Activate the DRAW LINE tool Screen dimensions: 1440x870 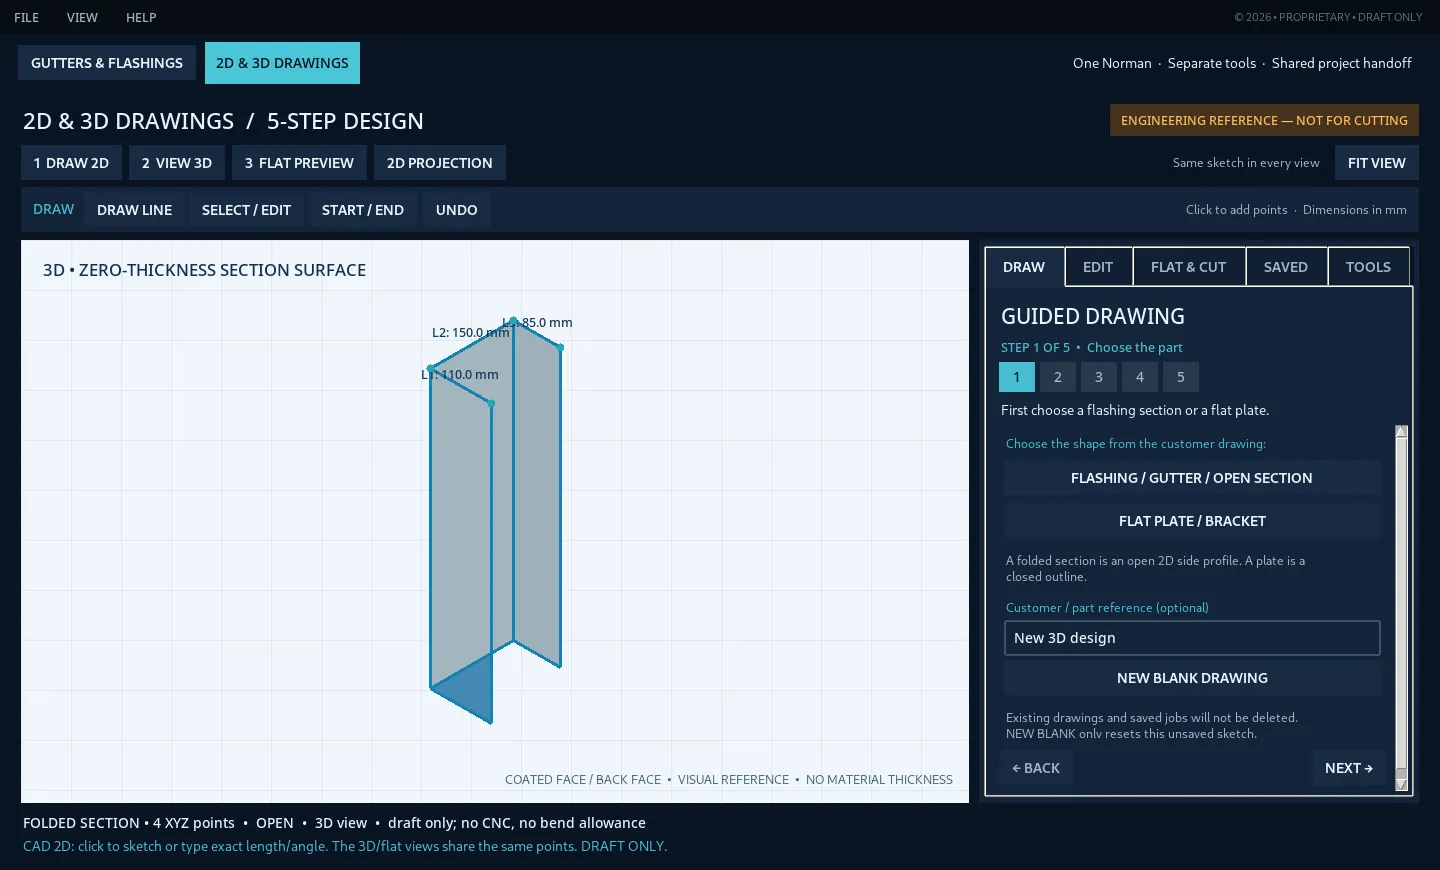point(135,210)
